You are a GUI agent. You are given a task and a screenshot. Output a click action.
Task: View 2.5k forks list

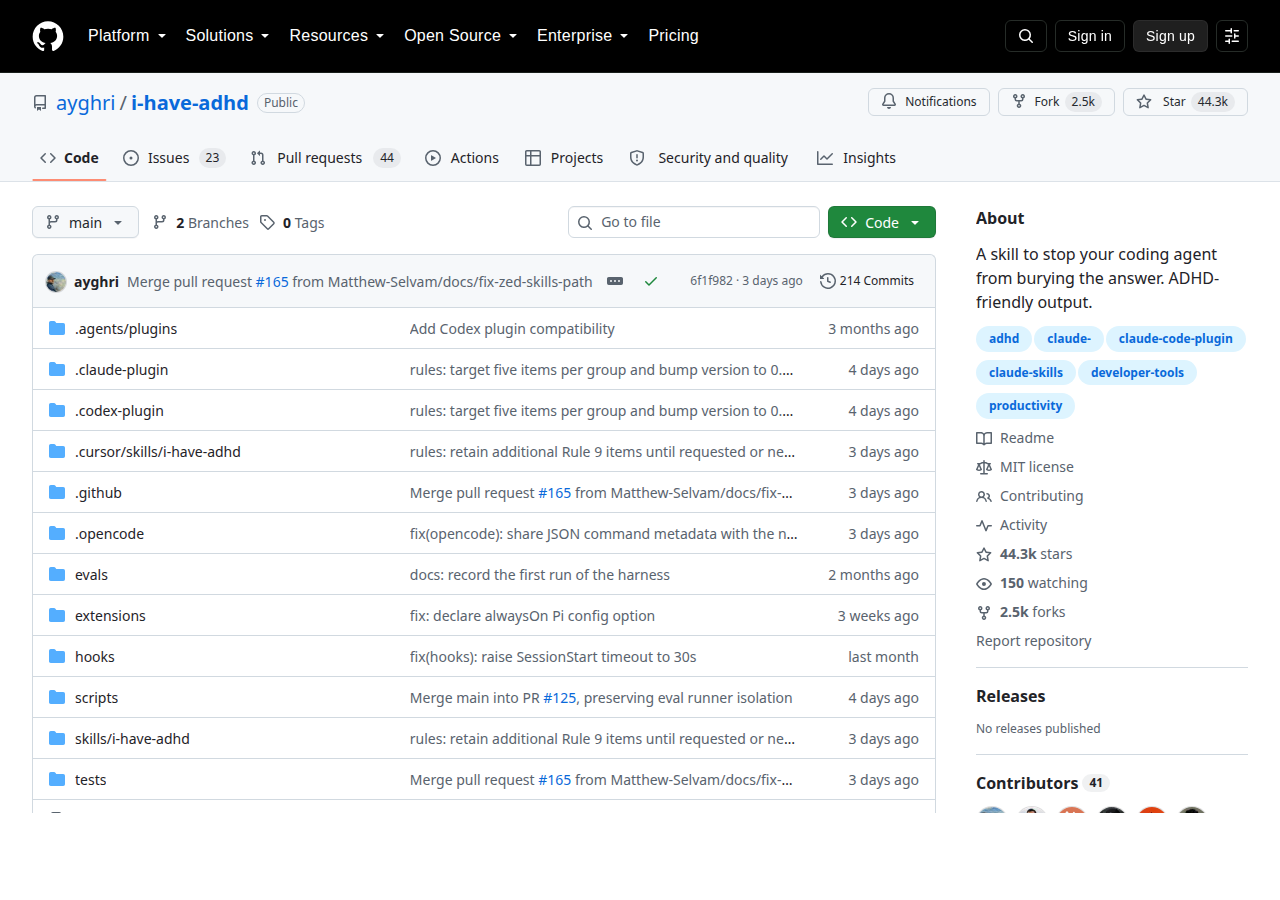pyautogui.click(x=1020, y=612)
